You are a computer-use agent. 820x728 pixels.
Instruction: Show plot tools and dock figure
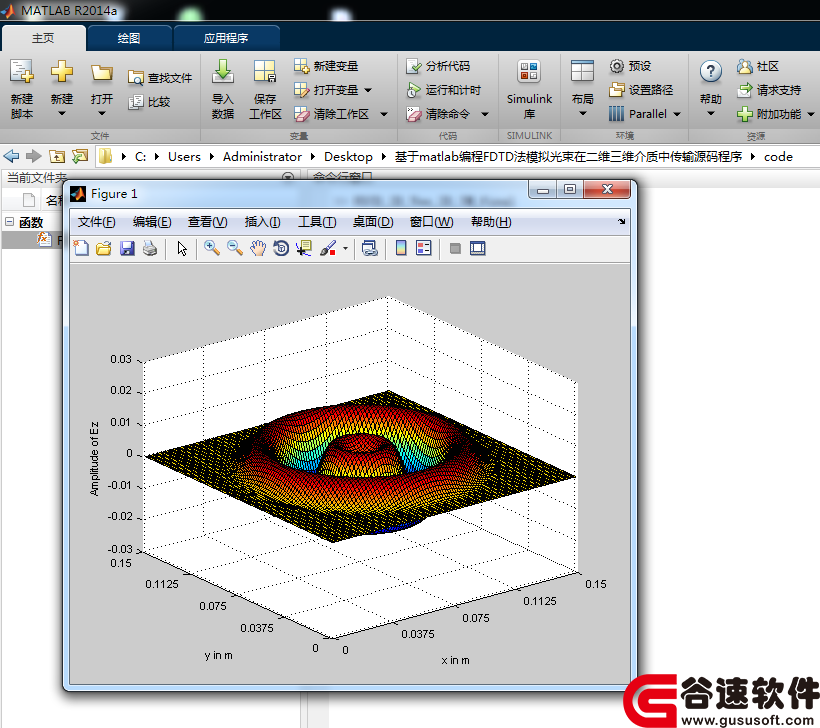coord(477,248)
